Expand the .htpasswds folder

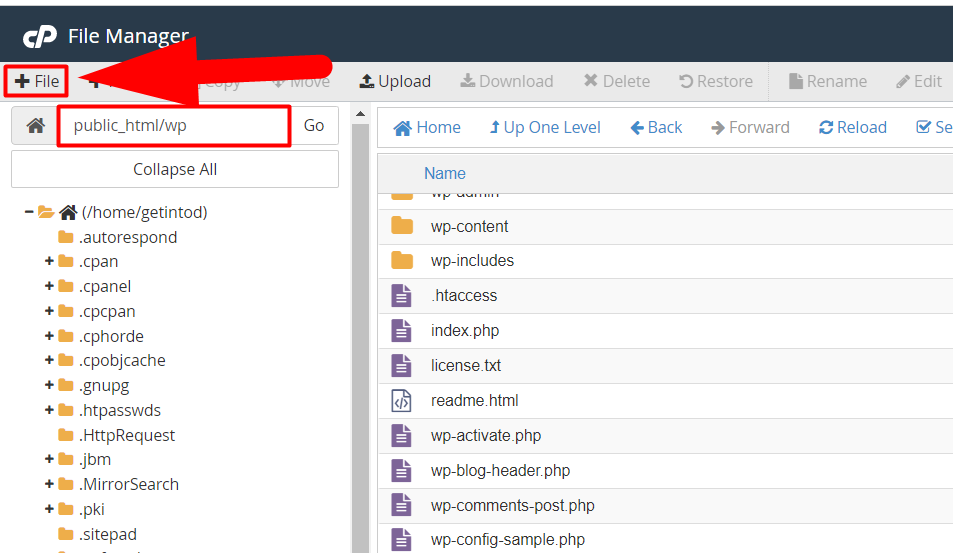(49, 410)
